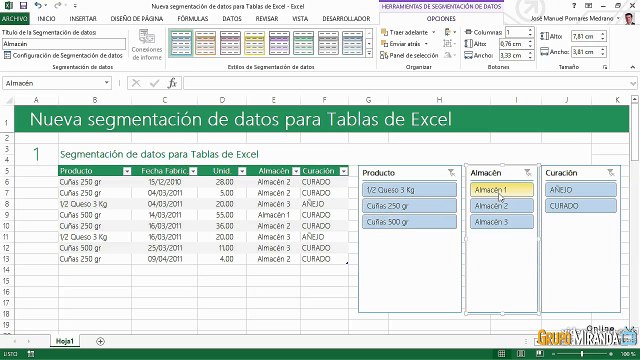Expand the formula bar arrow
The width and height of the screenshot is (640, 360).
pos(633,83)
